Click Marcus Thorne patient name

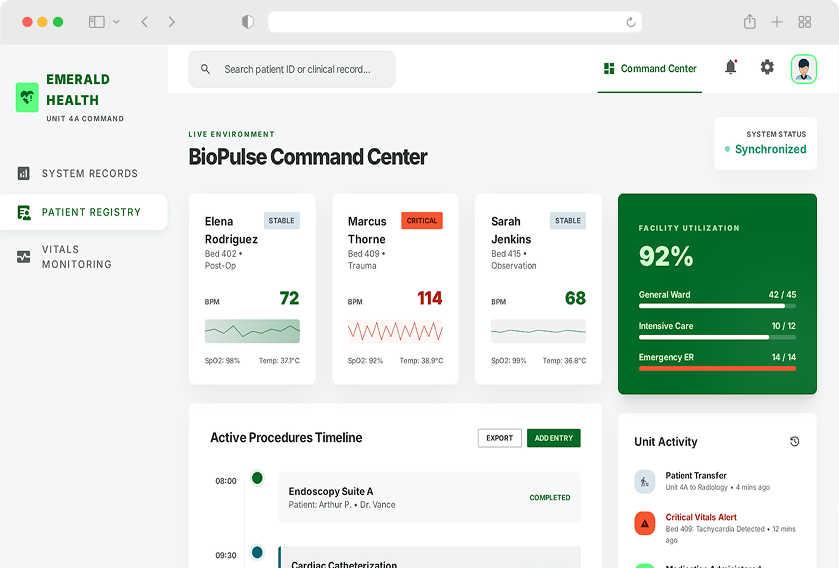[367, 230]
